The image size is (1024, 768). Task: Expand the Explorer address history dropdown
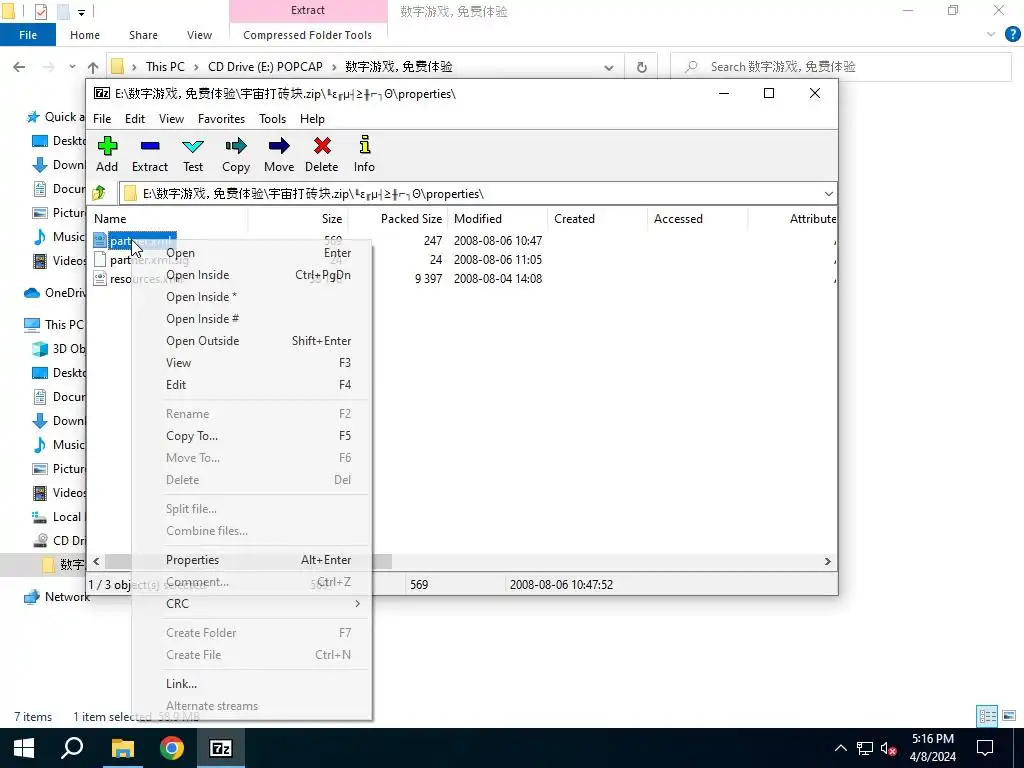(x=609, y=67)
